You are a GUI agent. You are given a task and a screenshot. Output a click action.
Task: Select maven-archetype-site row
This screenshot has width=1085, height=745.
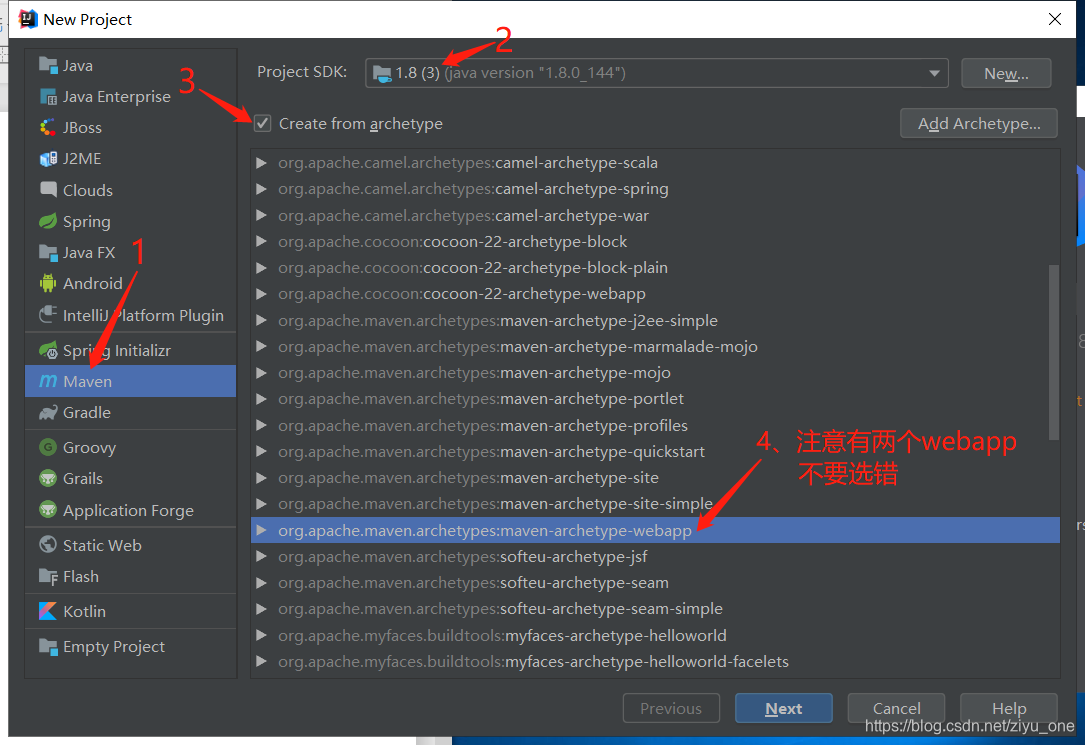tap(655, 478)
